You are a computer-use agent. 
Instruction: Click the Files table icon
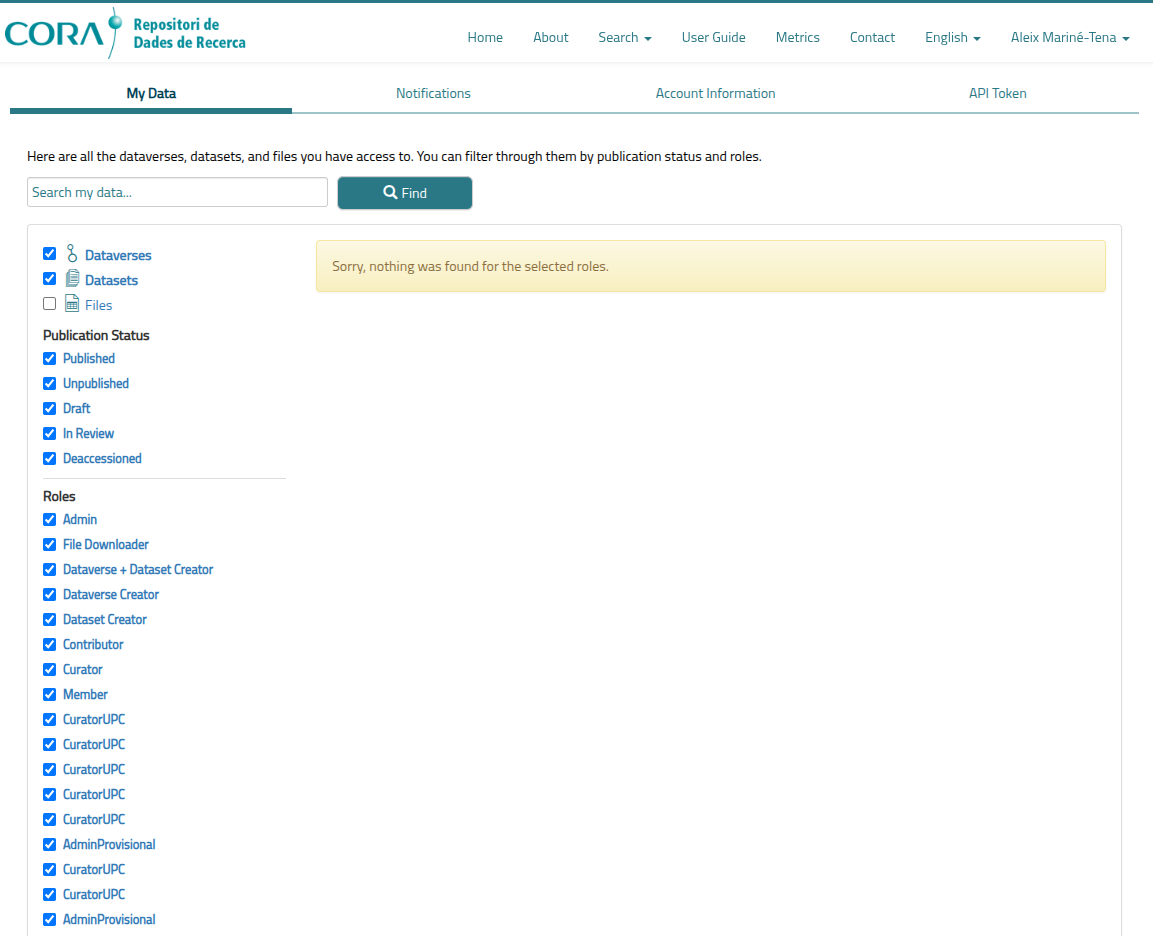point(72,304)
